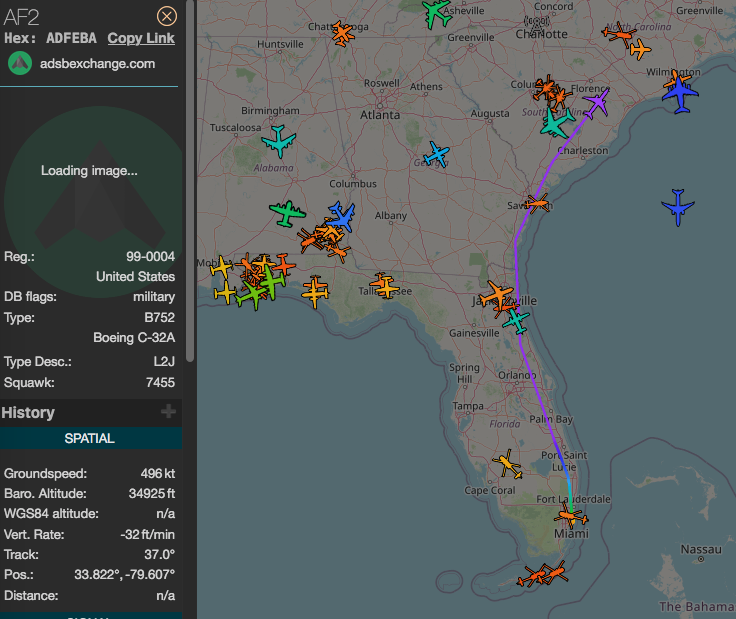Expand History with the plus icon
Image resolution: width=736 pixels, height=619 pixels.
click(168, 412)
